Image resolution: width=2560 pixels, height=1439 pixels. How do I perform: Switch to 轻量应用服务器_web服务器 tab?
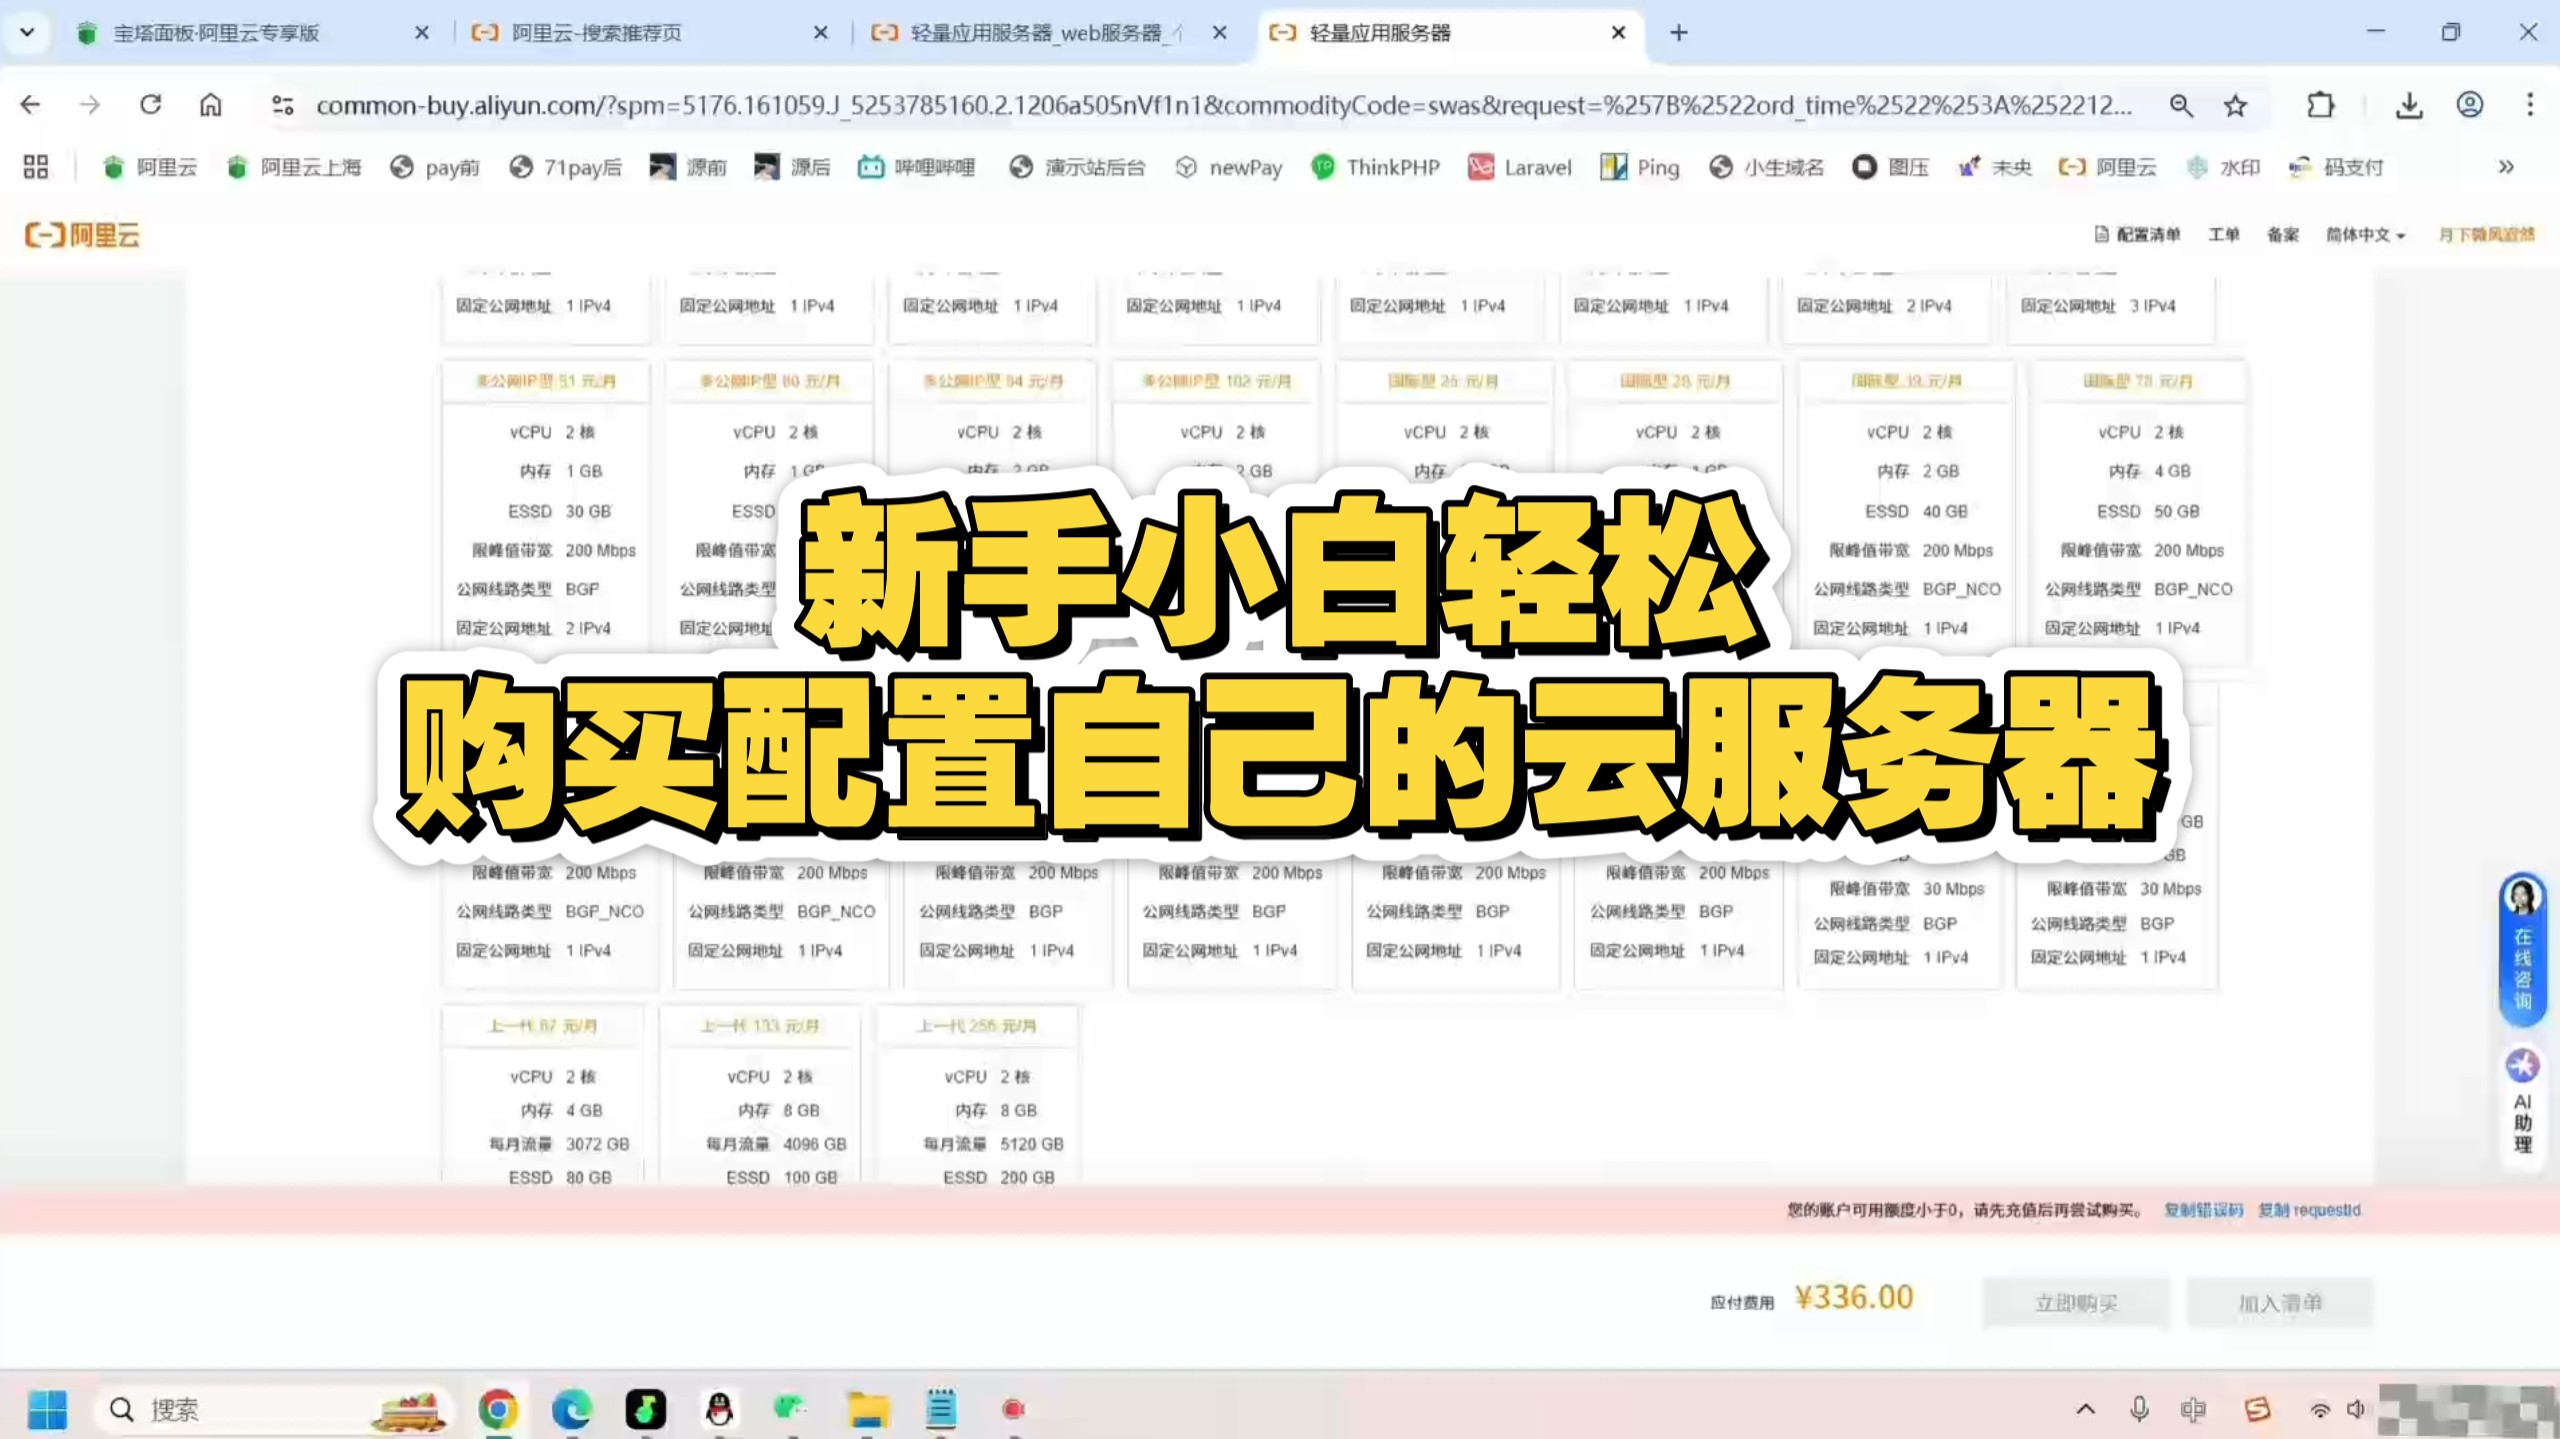(x=1050, y=33)
